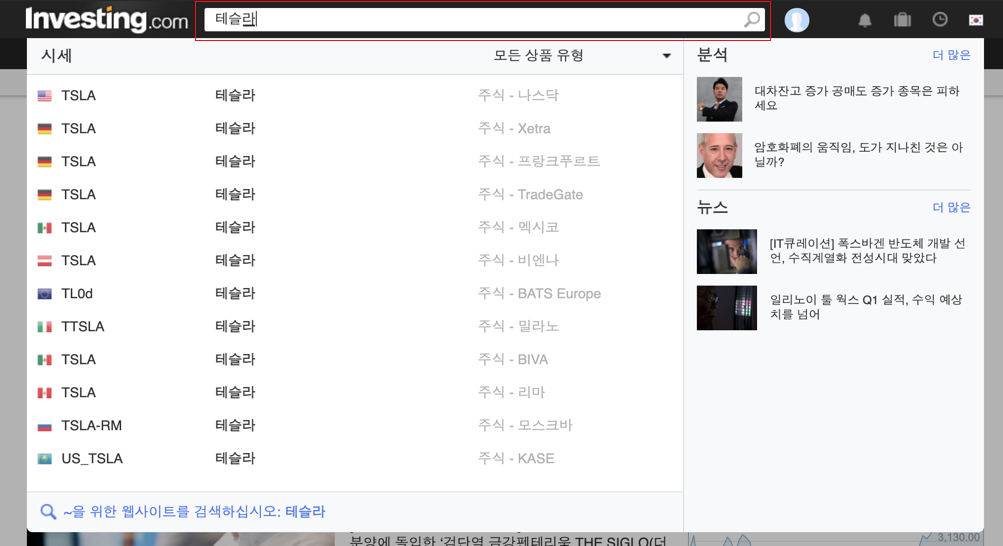The image size is (1003, 546).
Task: Click the search box containing 테슬라
Action: 483,20
